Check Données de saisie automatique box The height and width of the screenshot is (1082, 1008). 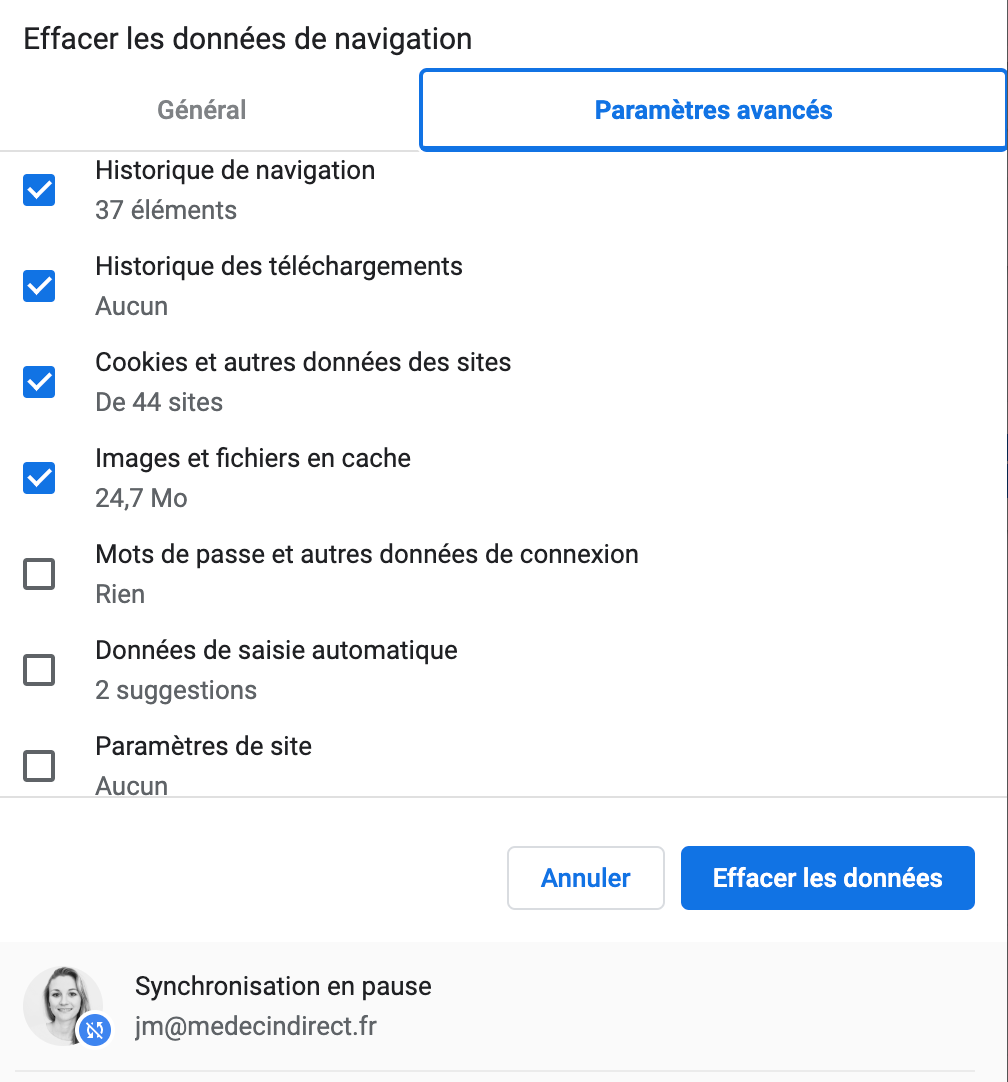pos(39,670)
